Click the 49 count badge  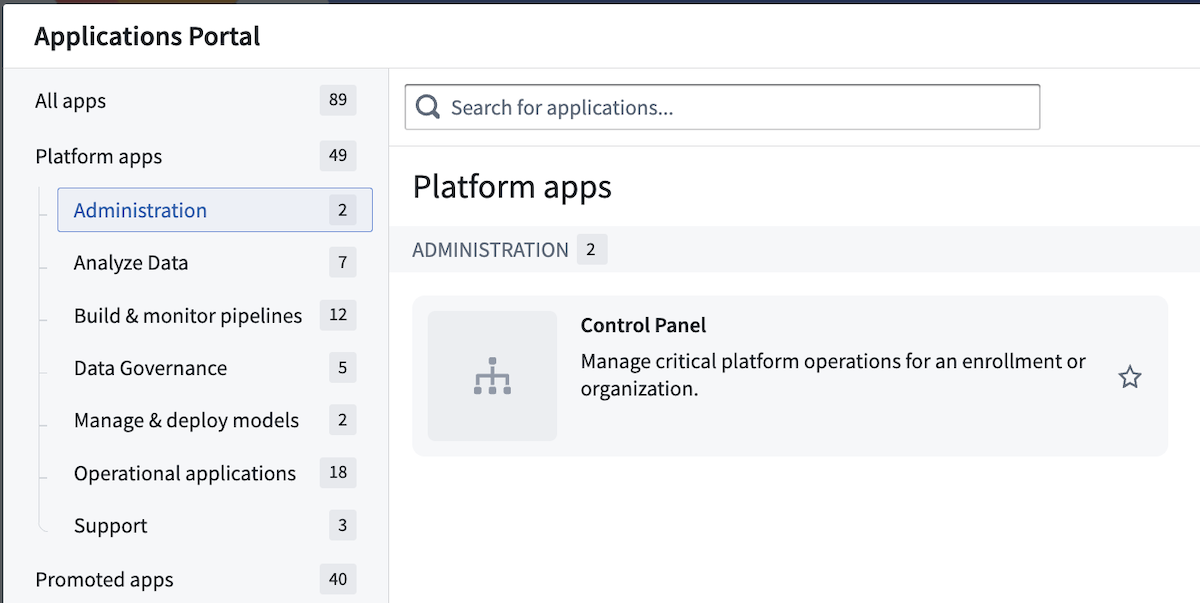338,156
